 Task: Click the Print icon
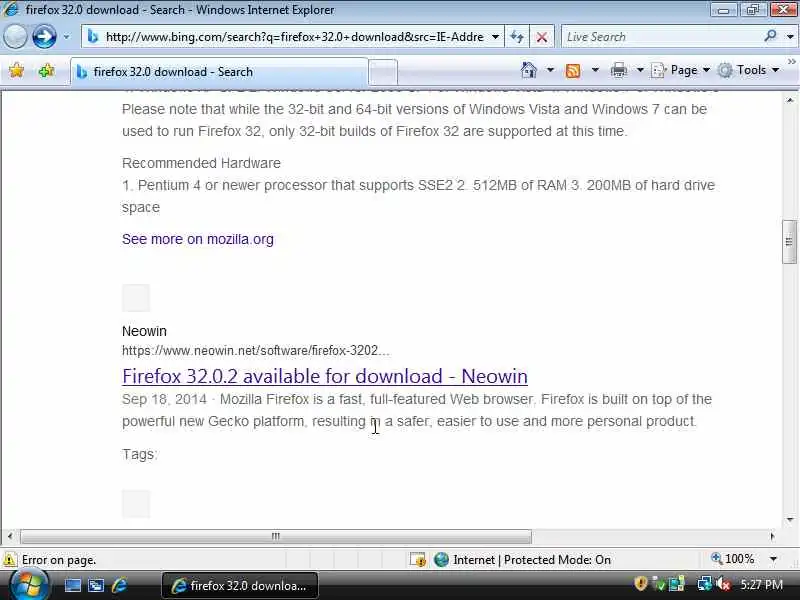(x=618, y=70)
